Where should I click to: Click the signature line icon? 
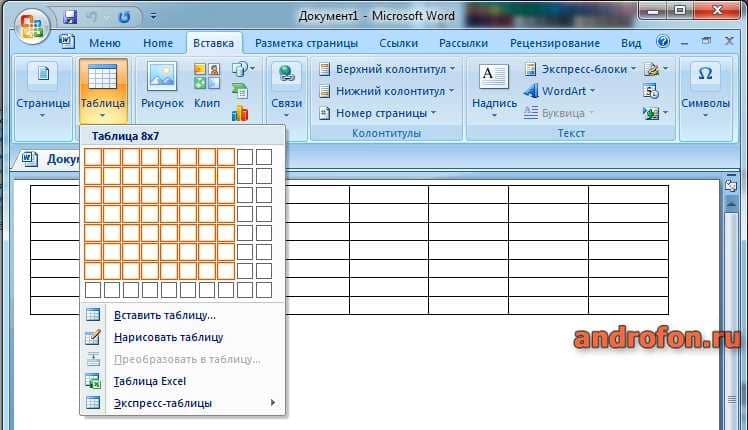(655, 69)
